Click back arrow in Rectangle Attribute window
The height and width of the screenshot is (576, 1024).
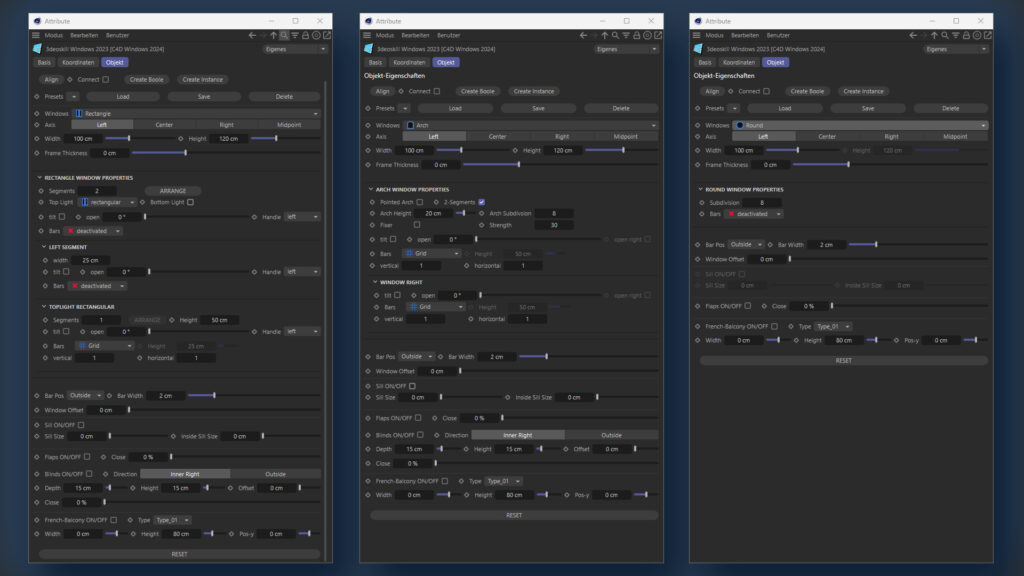pyautogui.click(x=252, y=35)
